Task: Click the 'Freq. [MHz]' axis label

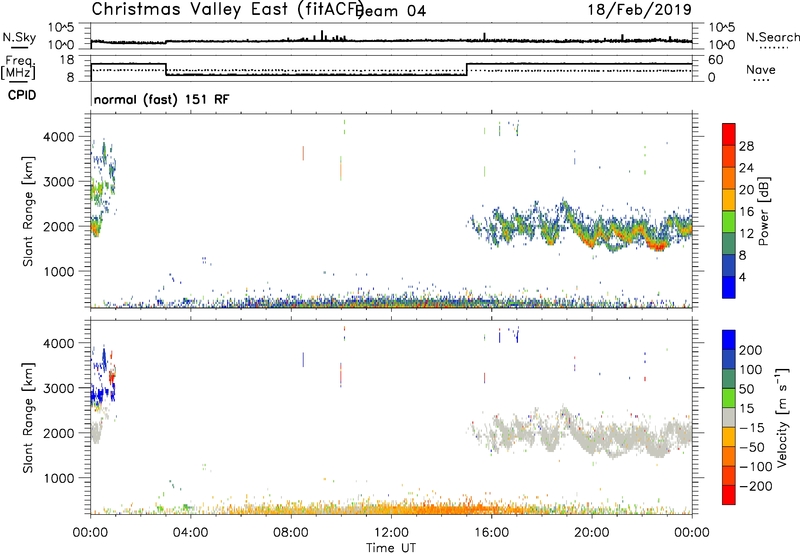Action: pos(19,67)
